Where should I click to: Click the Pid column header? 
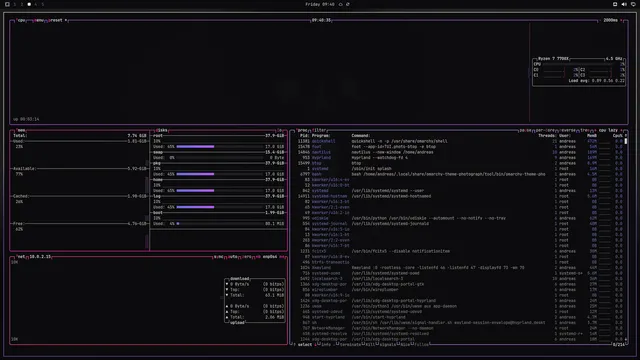coord(304,136)
